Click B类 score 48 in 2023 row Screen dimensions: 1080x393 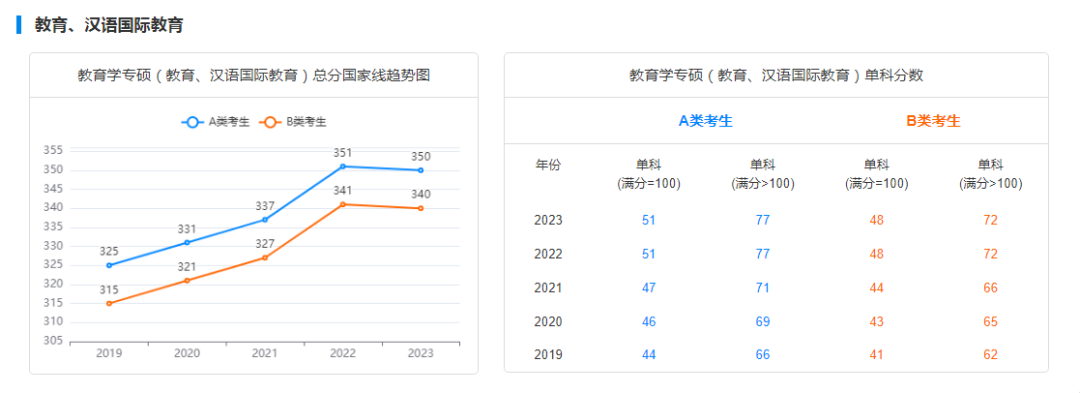pyautogui.click(x=877, y=220)
